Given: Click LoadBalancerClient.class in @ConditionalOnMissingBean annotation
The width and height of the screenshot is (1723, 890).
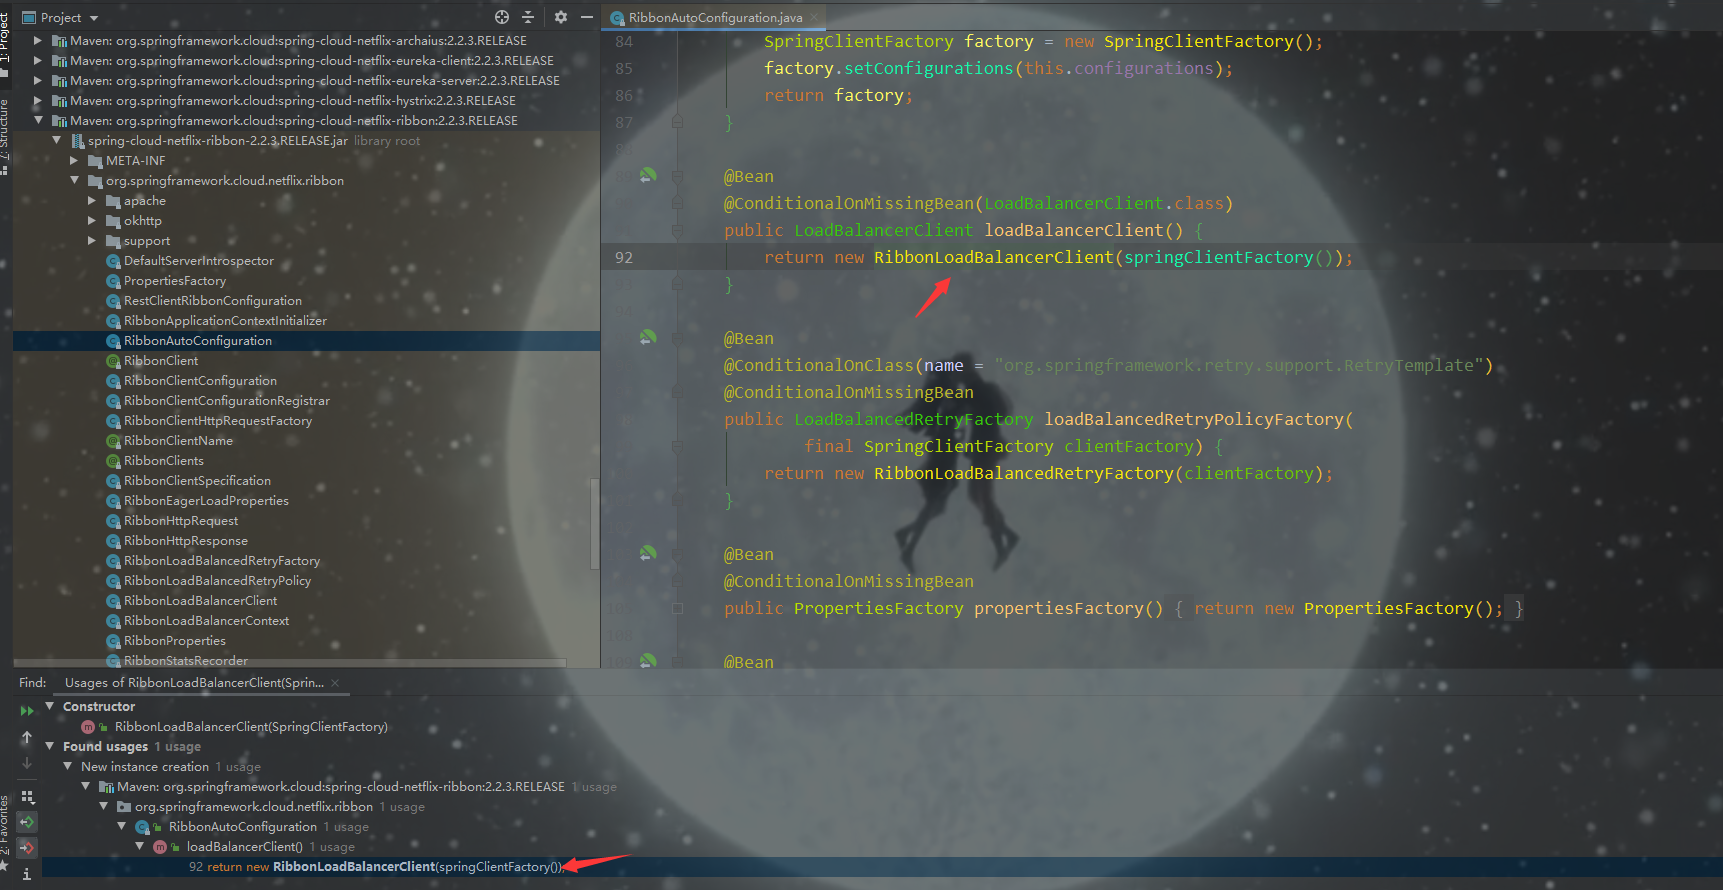Looking at the screenshot, I should tap(1103, 203).
